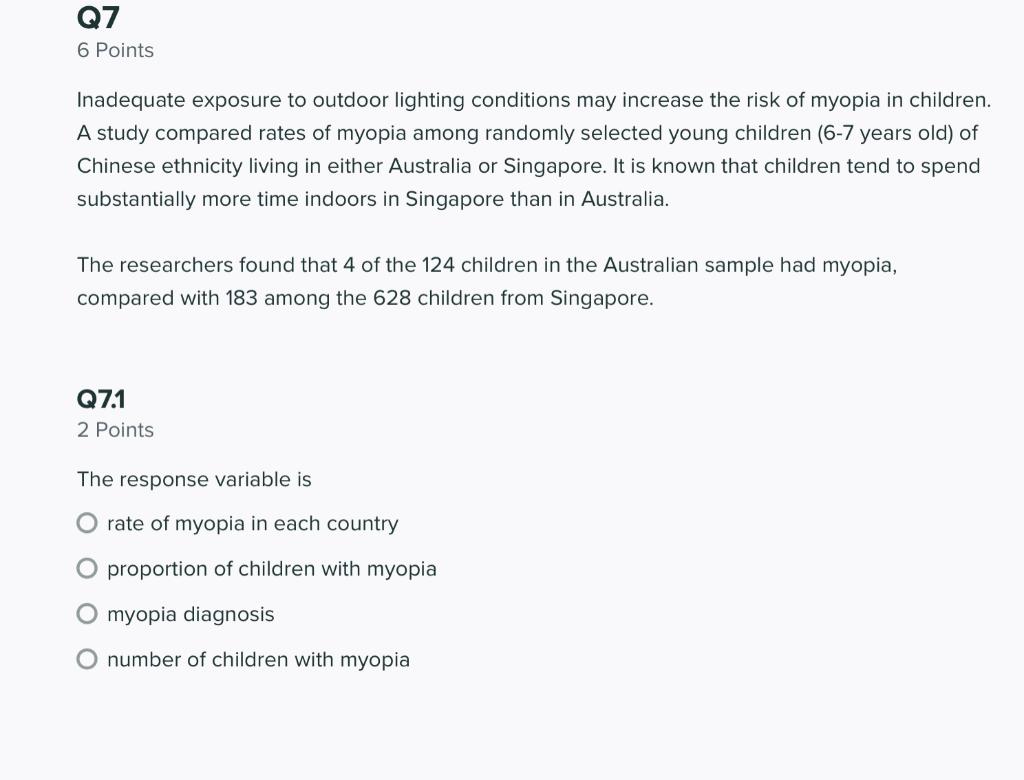Click the '2 Points' text under Q7.1
The height and width of the screenshot is (780, 1024).
[x=115, y=430]
